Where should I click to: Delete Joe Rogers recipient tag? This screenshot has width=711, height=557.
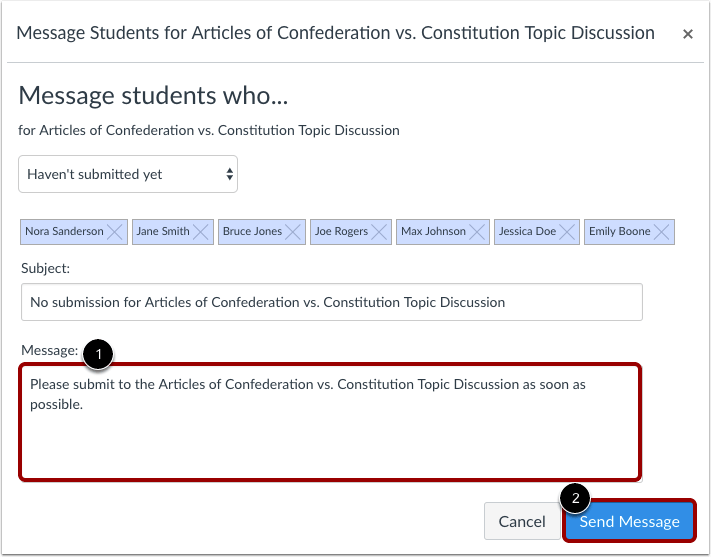coord(380,232)
